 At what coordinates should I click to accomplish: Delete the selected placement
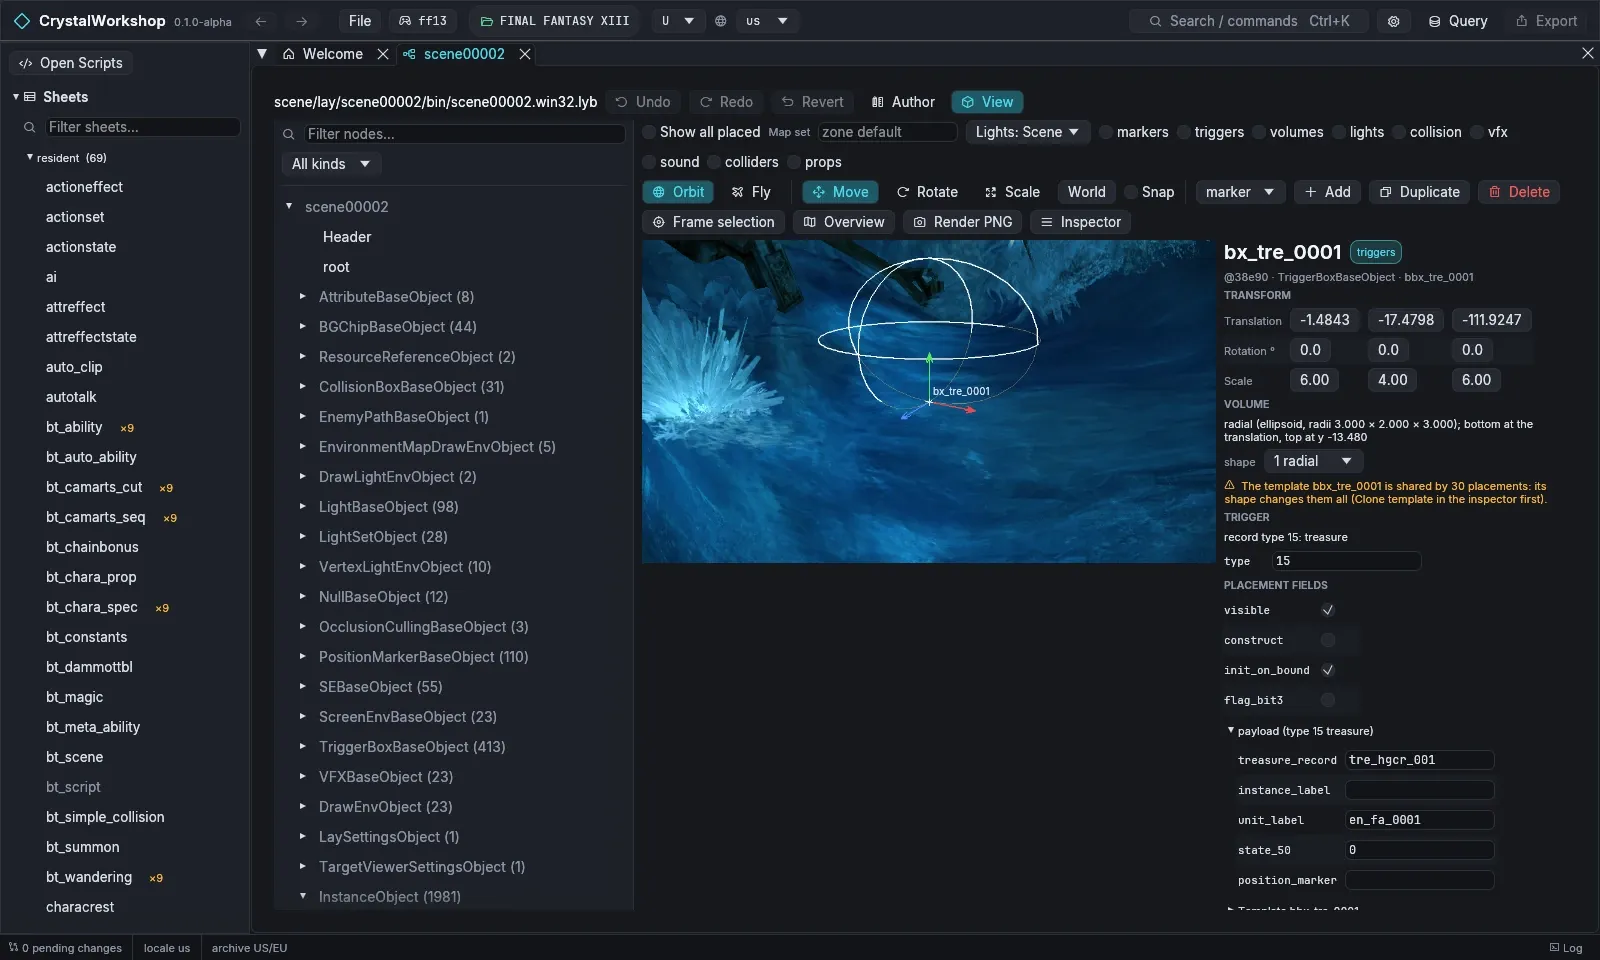(x=1519, y=192)
